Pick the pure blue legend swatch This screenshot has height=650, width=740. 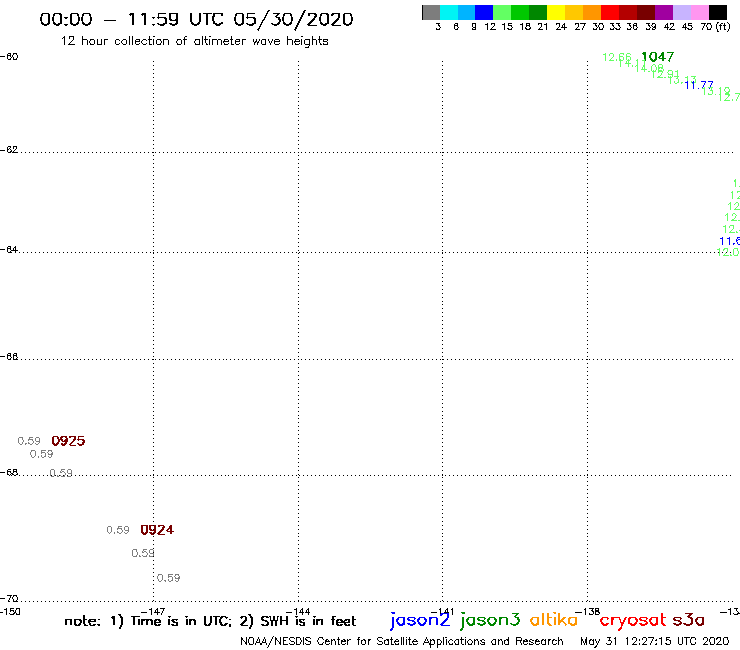pos(484,12)
